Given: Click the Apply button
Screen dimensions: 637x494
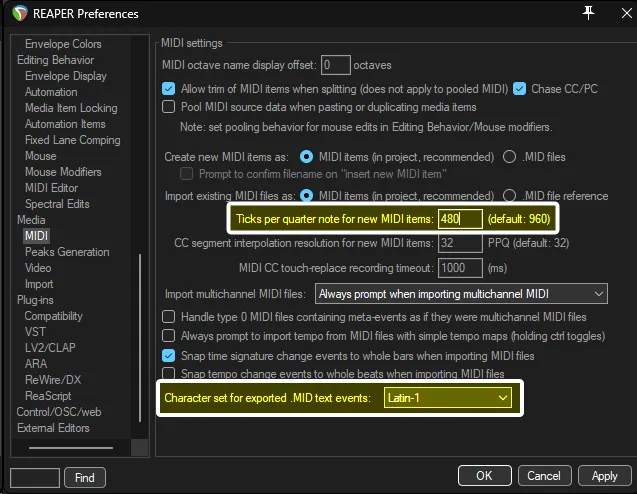Looking at the screenshot, I should pos(604,476).
